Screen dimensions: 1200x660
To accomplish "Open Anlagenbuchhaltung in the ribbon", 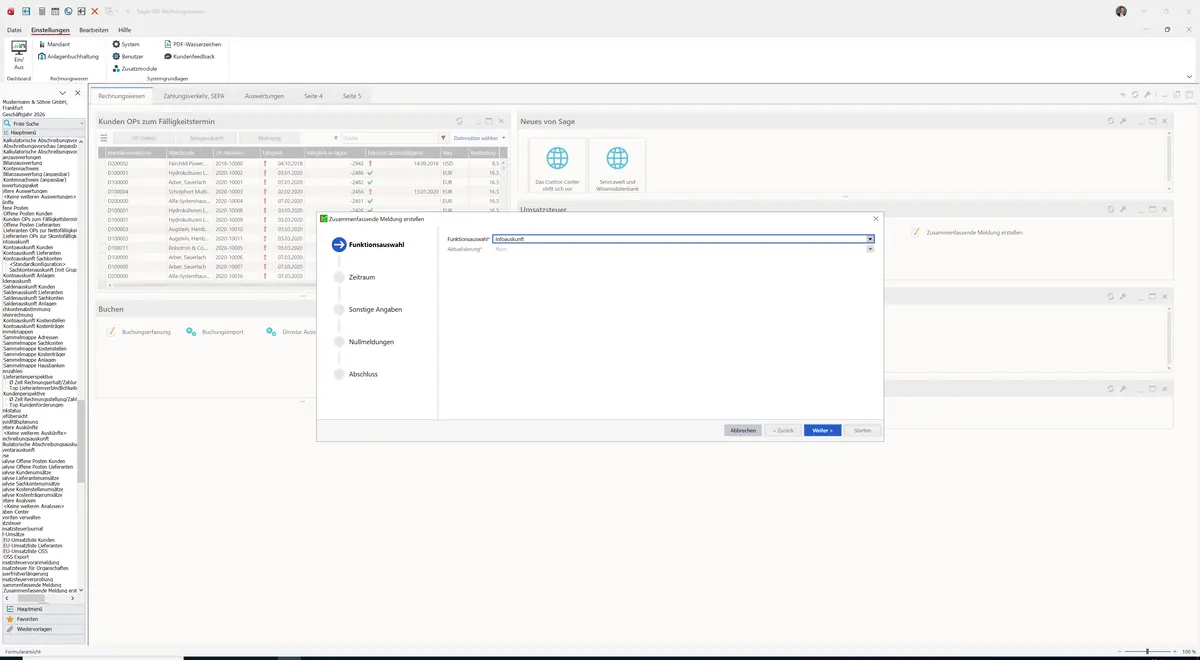I will pyautogui.click(x=68, y=56).
